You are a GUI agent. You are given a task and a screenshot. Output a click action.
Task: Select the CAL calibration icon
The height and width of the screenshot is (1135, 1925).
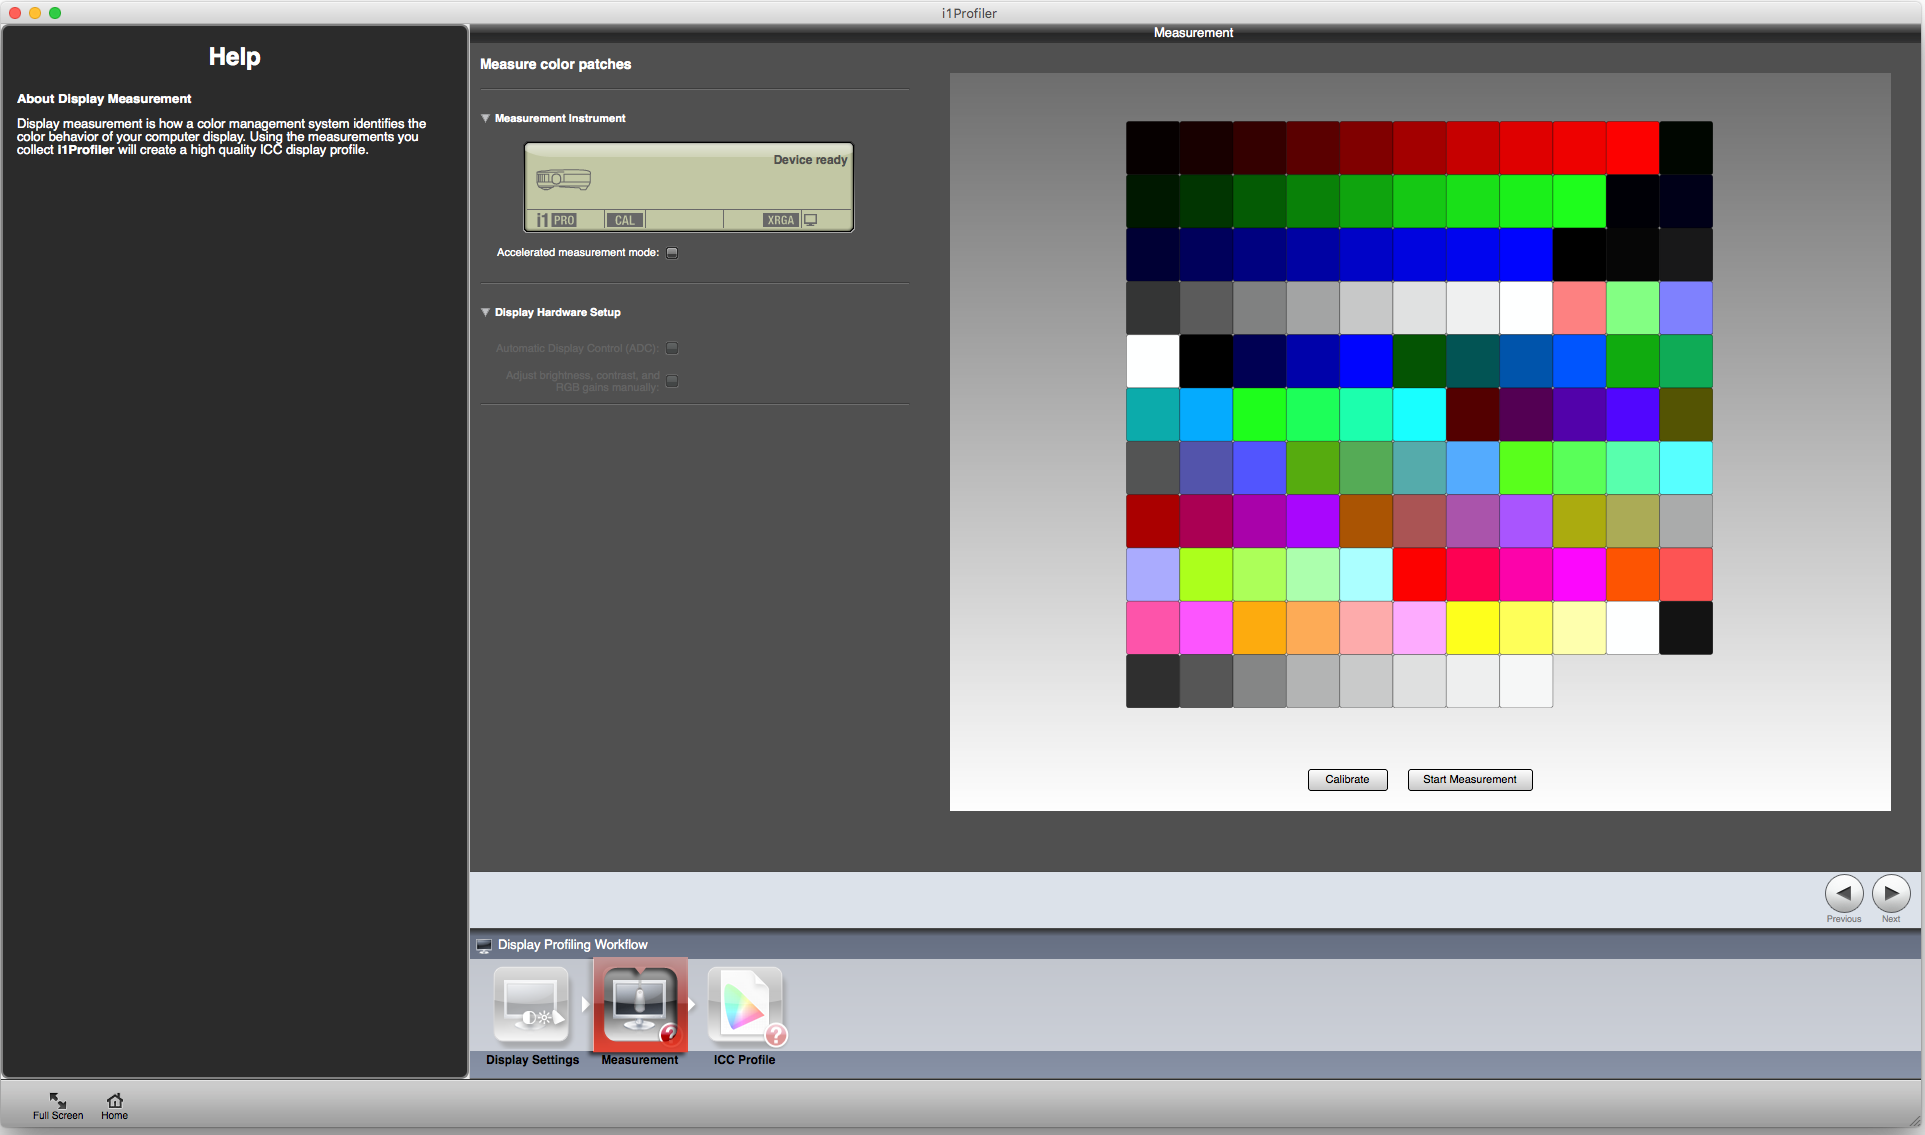624,219
